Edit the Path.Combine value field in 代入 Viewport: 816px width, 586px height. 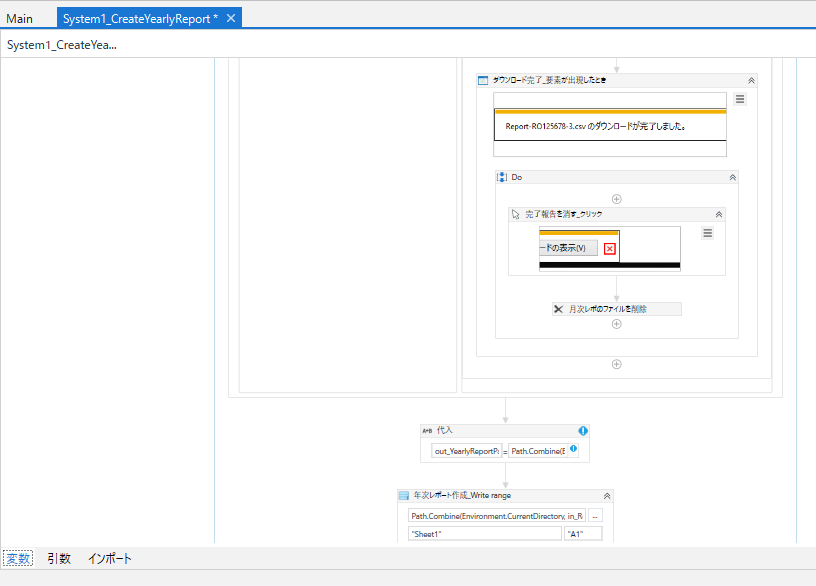538,451
